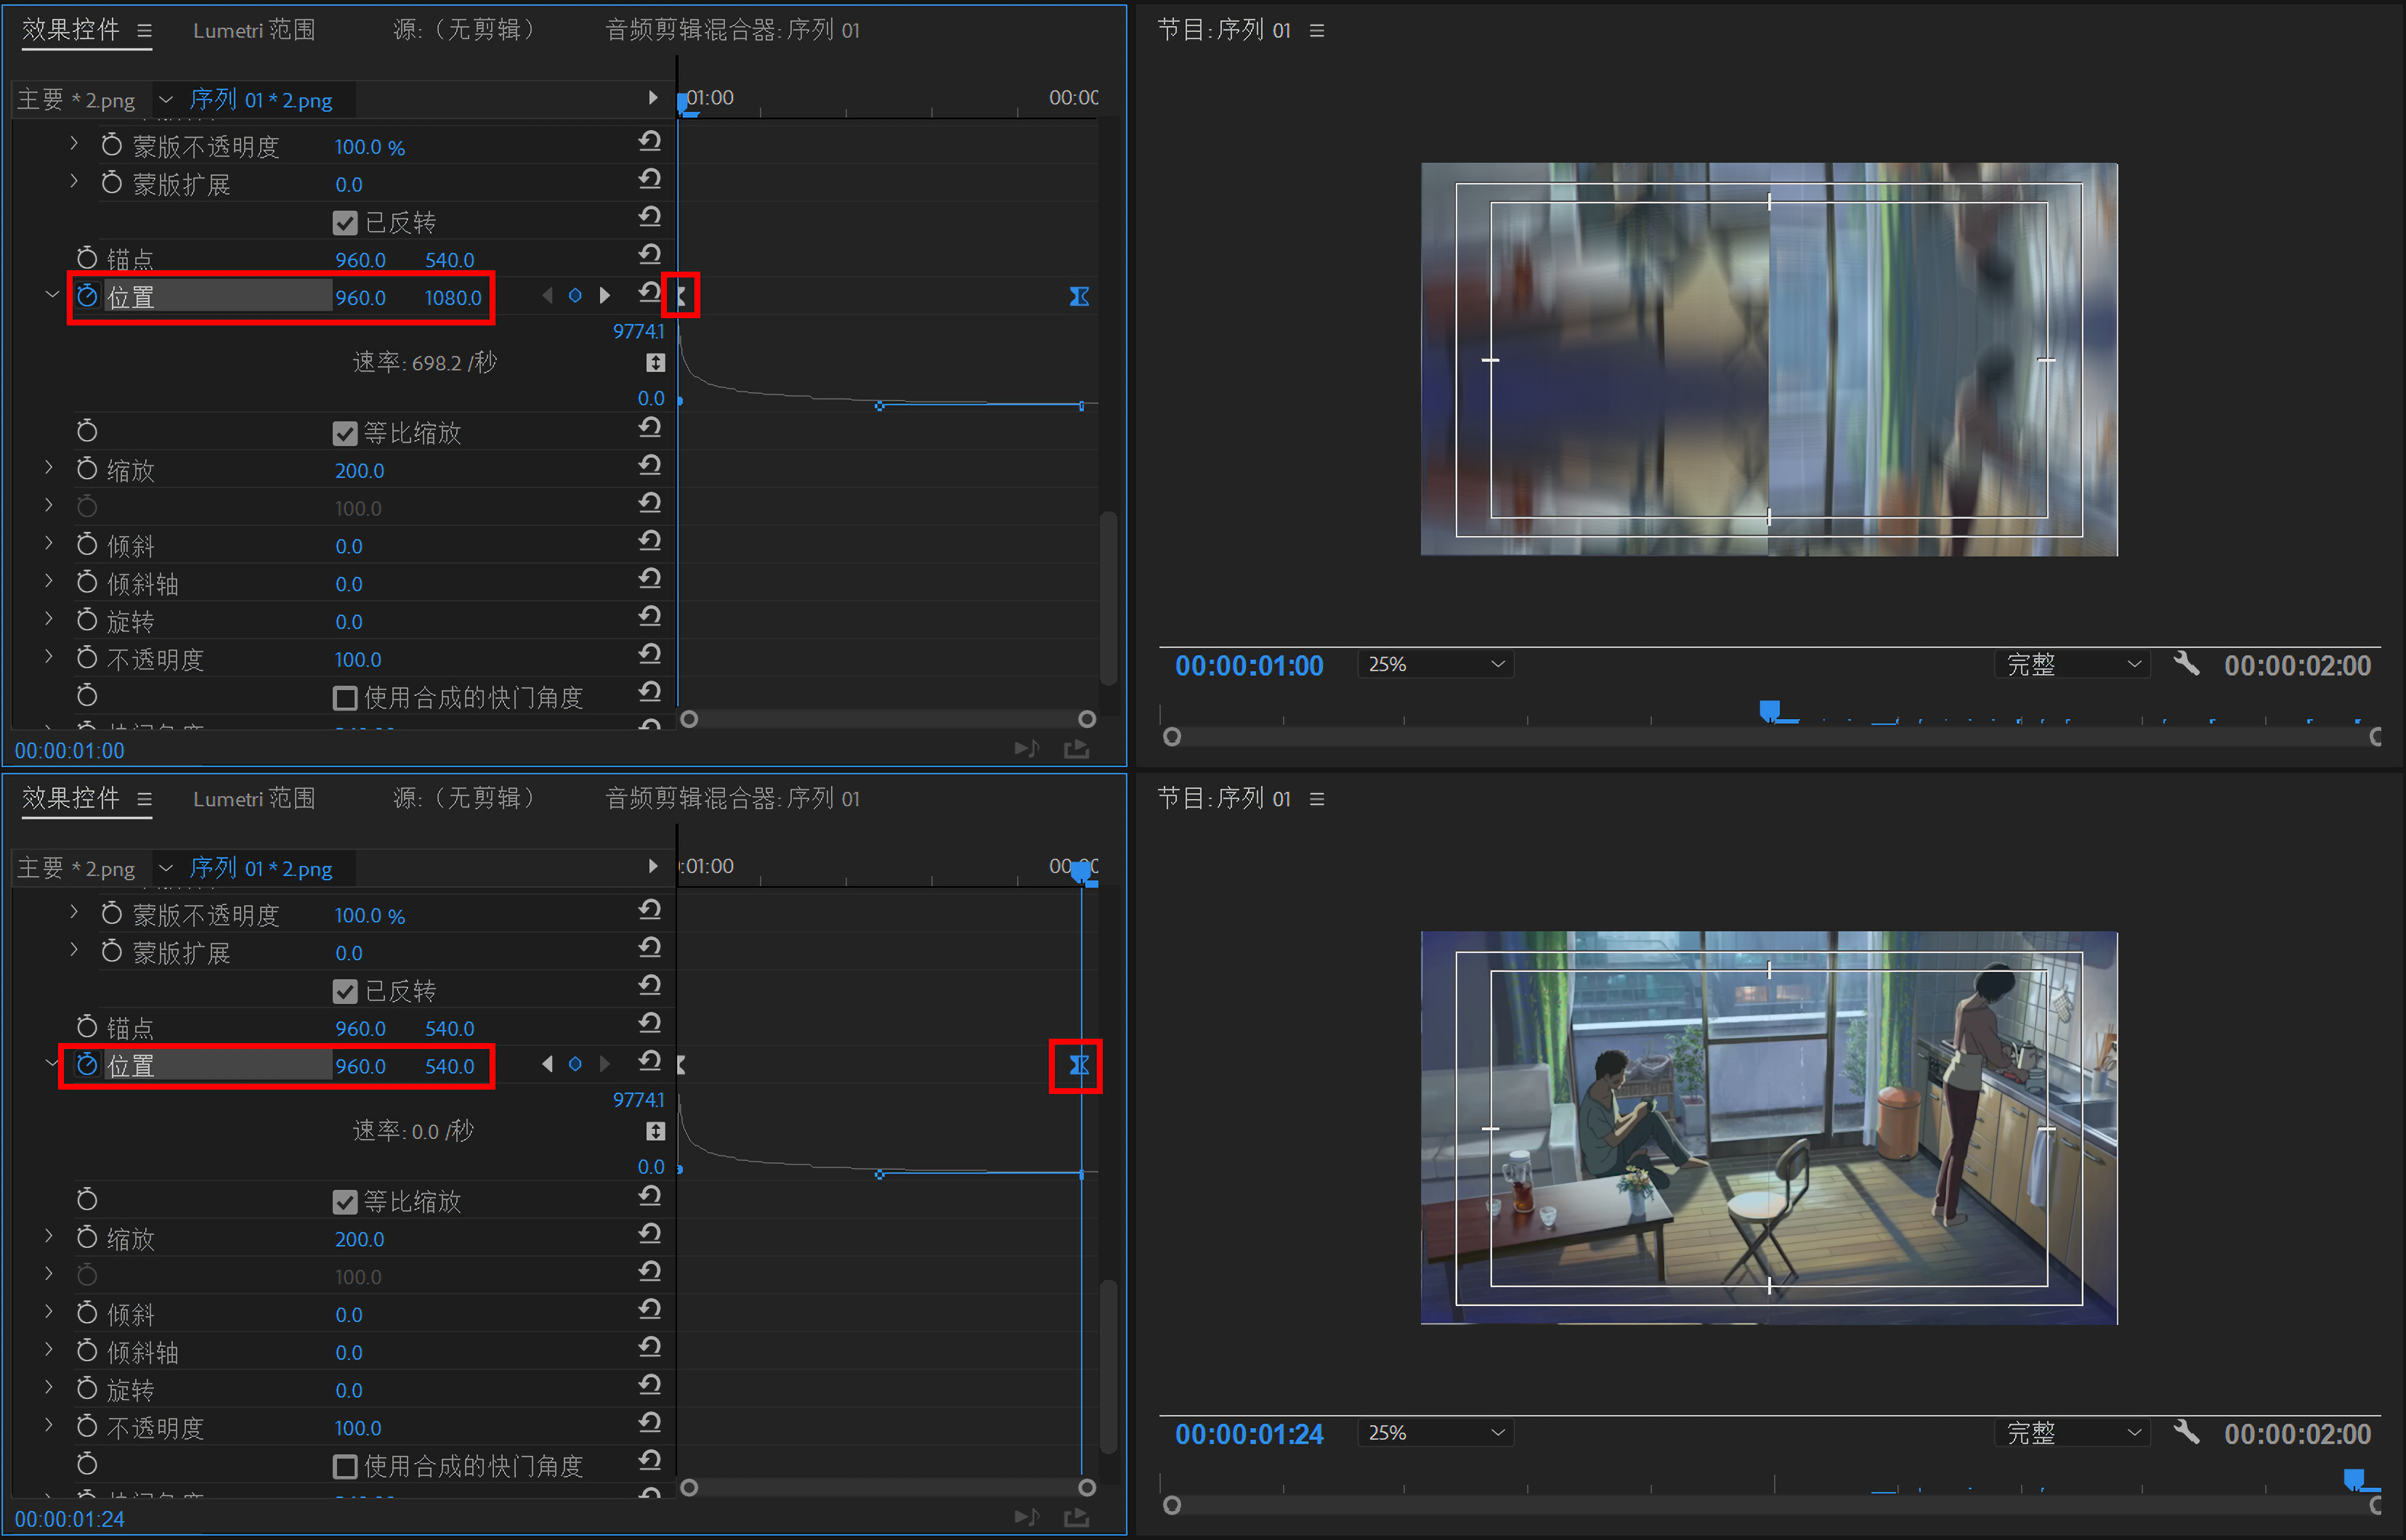Image resolution: width=2406 pixels, height=1540 pixels.
Task: Click 序列 01 * 2.png link in top panel
Action: point(261,100)
